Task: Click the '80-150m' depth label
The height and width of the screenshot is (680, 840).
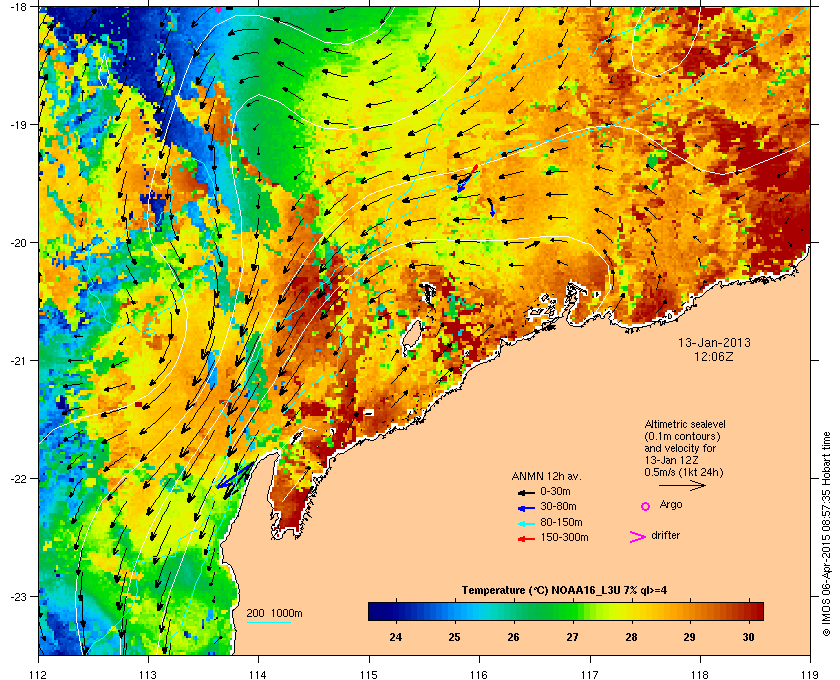Action: (561, 522)
